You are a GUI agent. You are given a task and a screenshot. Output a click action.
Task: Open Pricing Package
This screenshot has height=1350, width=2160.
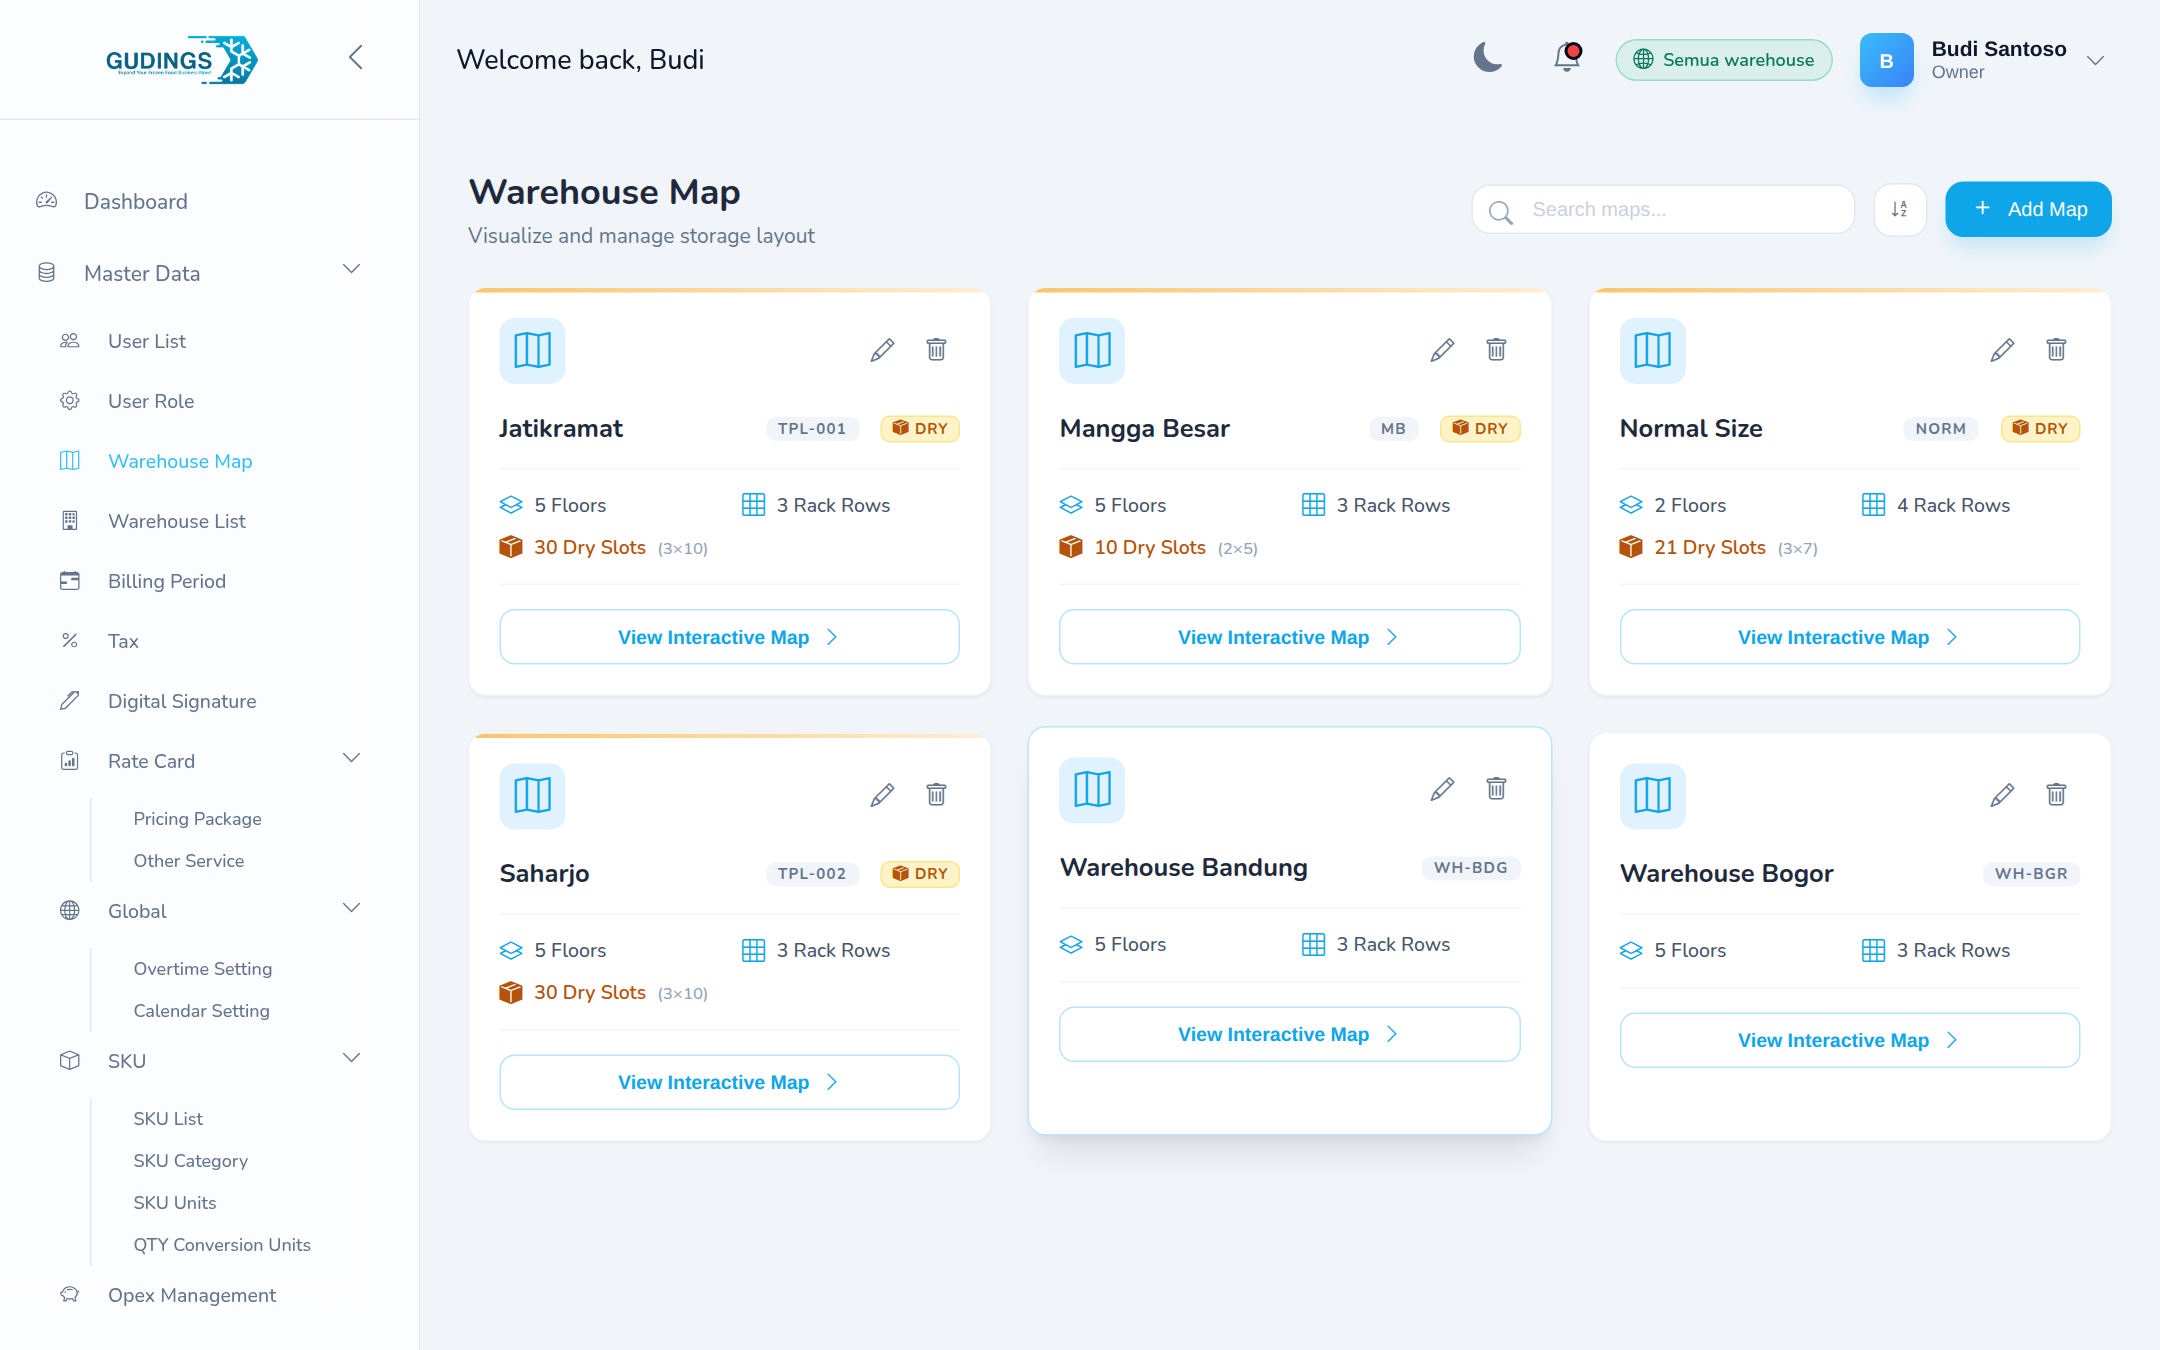pos(197,819)
